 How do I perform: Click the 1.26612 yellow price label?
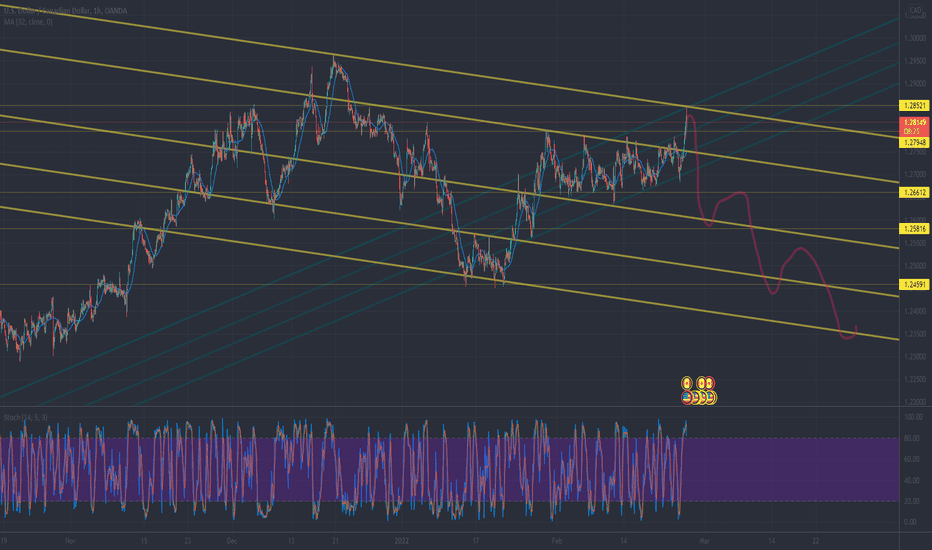coord(914,193)
